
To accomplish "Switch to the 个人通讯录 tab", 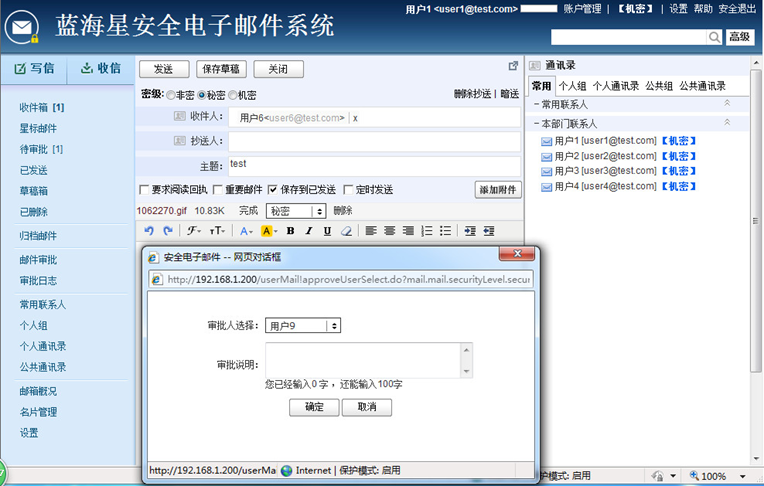I will 615,86.
